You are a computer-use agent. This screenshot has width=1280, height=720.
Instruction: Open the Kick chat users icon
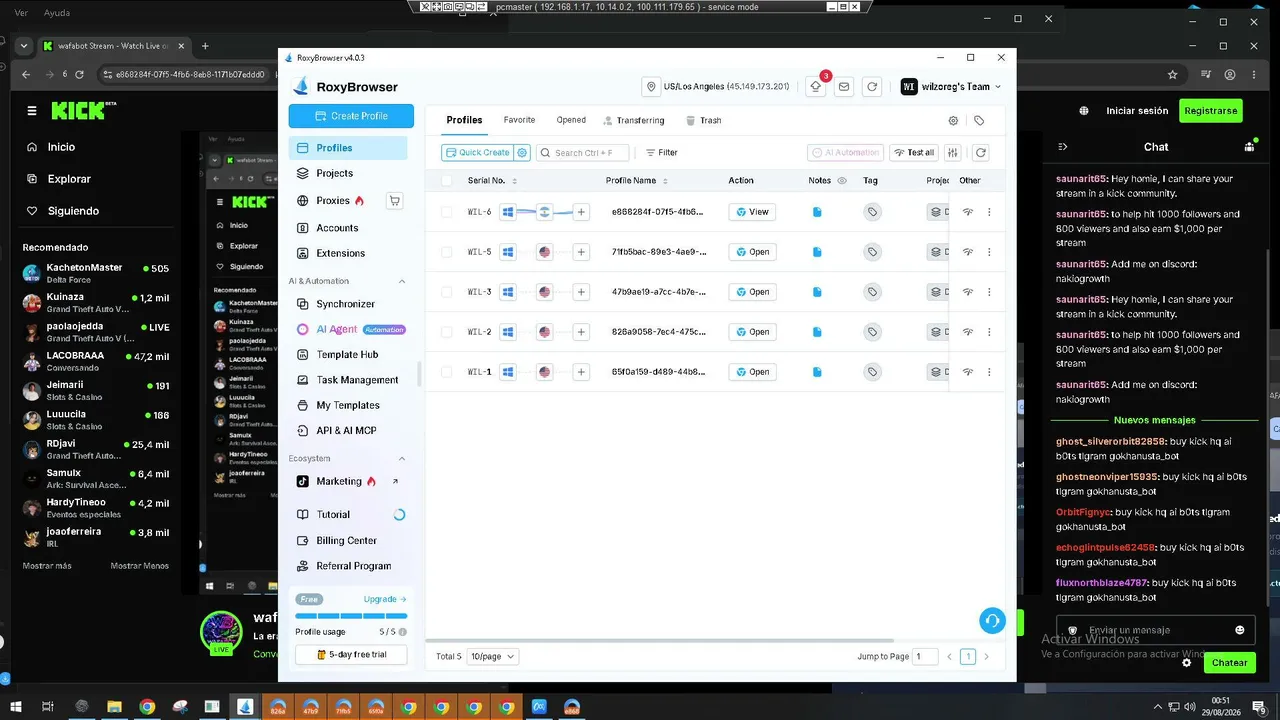pyautogui.click(x=1249, y=147)
